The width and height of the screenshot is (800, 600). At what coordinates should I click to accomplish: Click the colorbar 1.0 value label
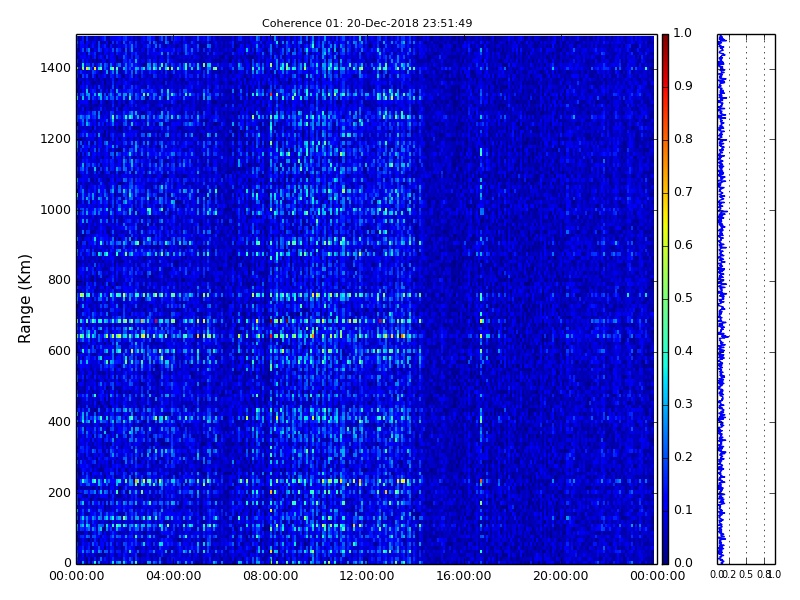(683, 33)
